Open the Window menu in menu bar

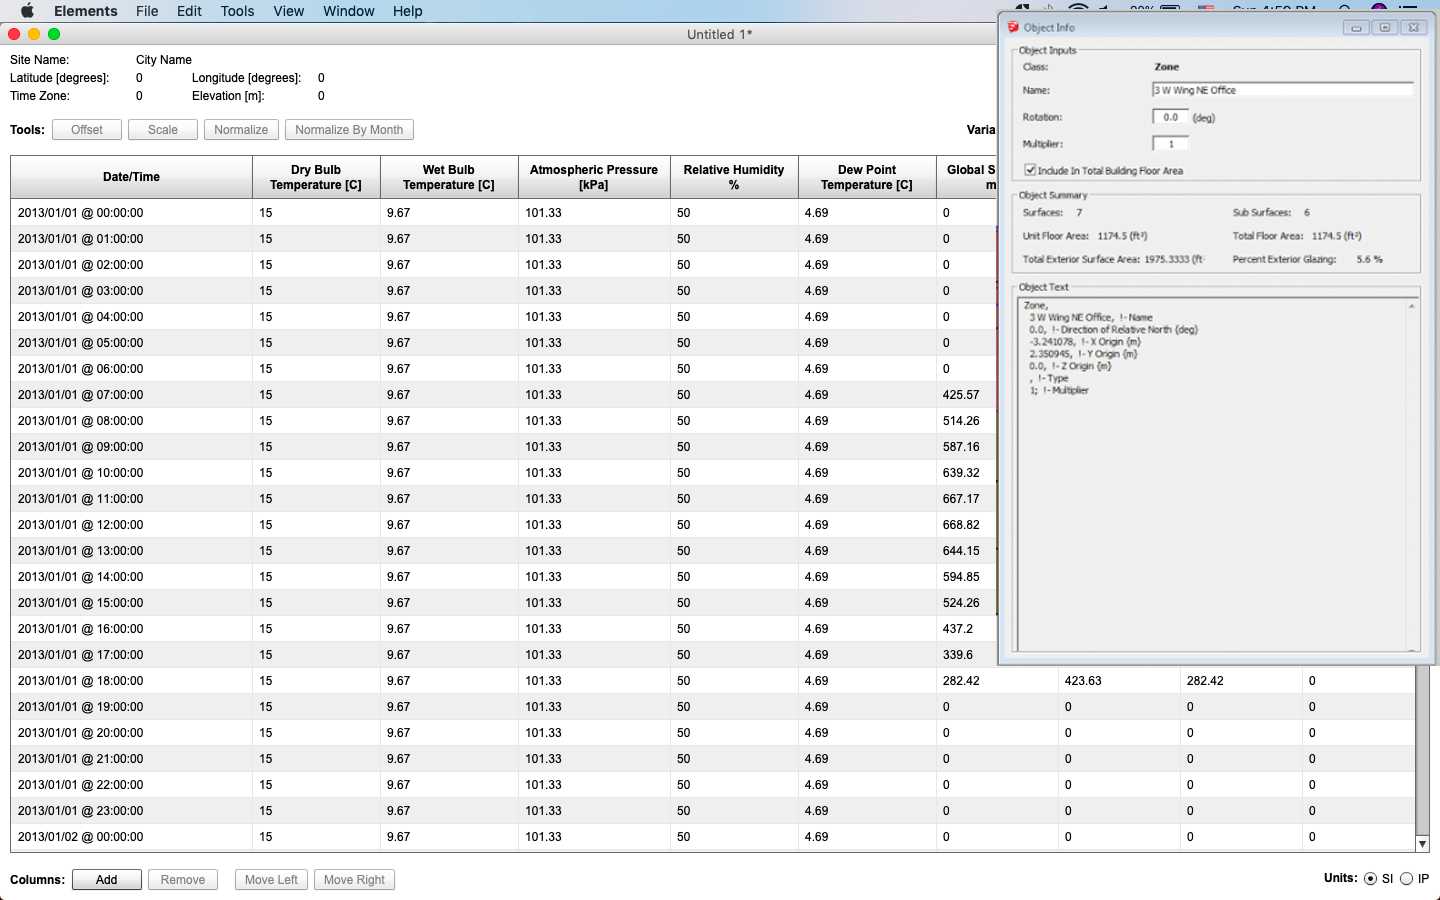point(348,11)
